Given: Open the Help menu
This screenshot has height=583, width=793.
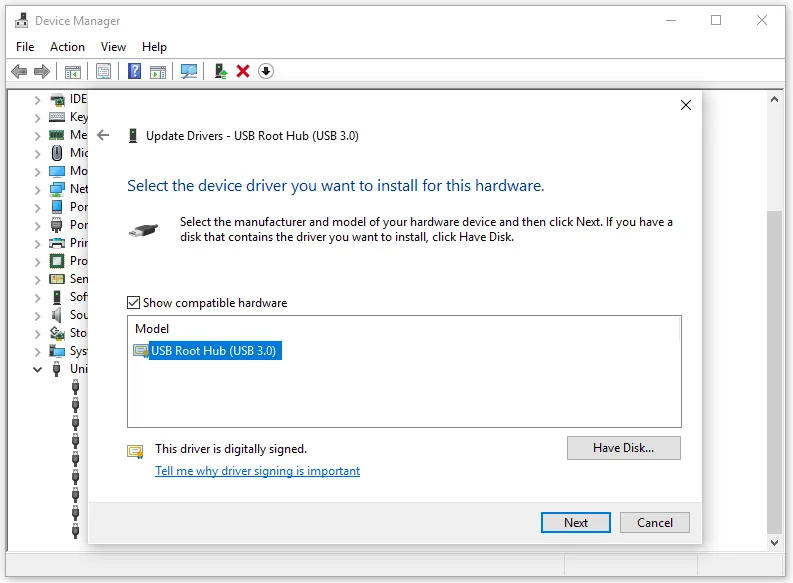Looking at the screenshot, I should click(154, 47).
